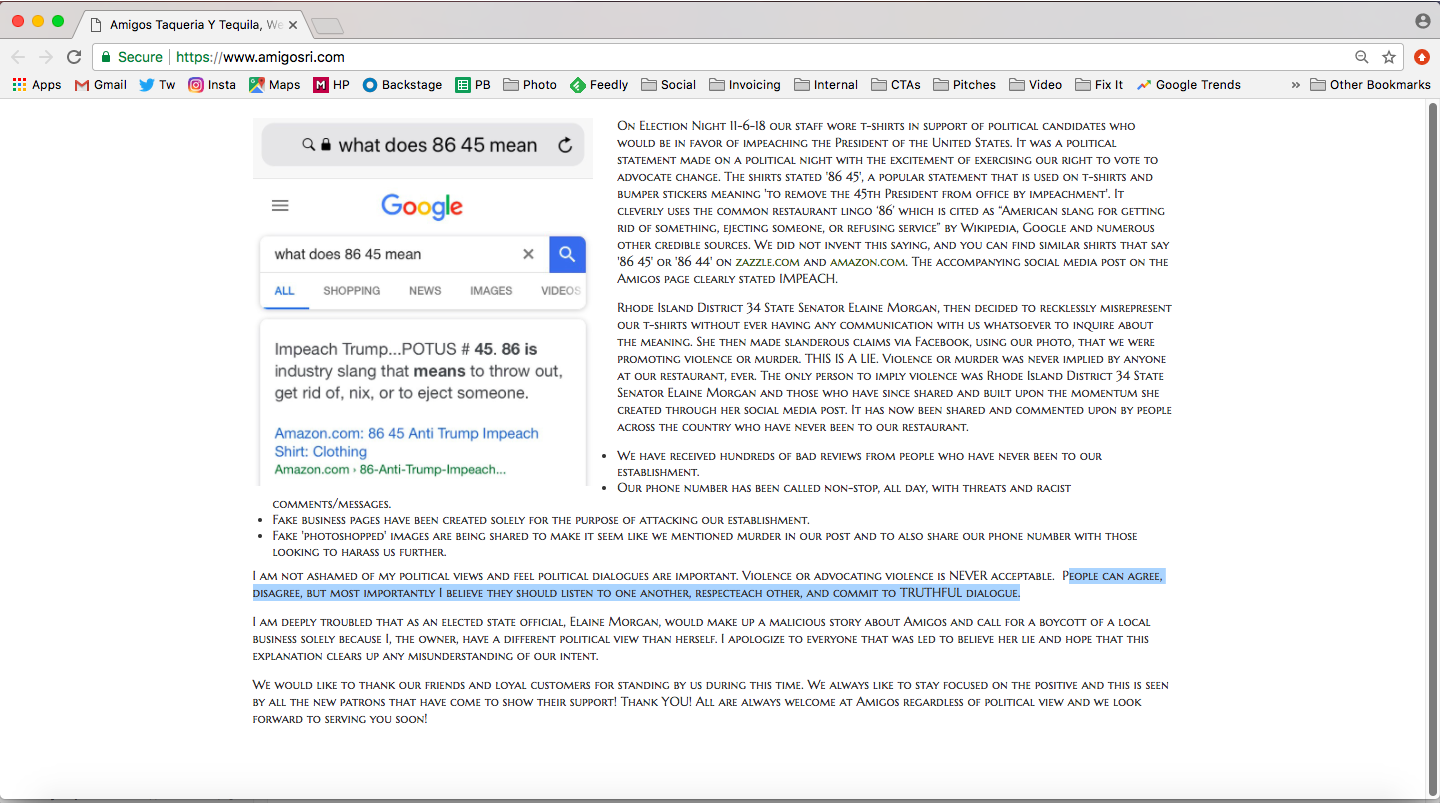Close the Amigos Taqueria tab

pyautogui.click(x=293, y=25)
